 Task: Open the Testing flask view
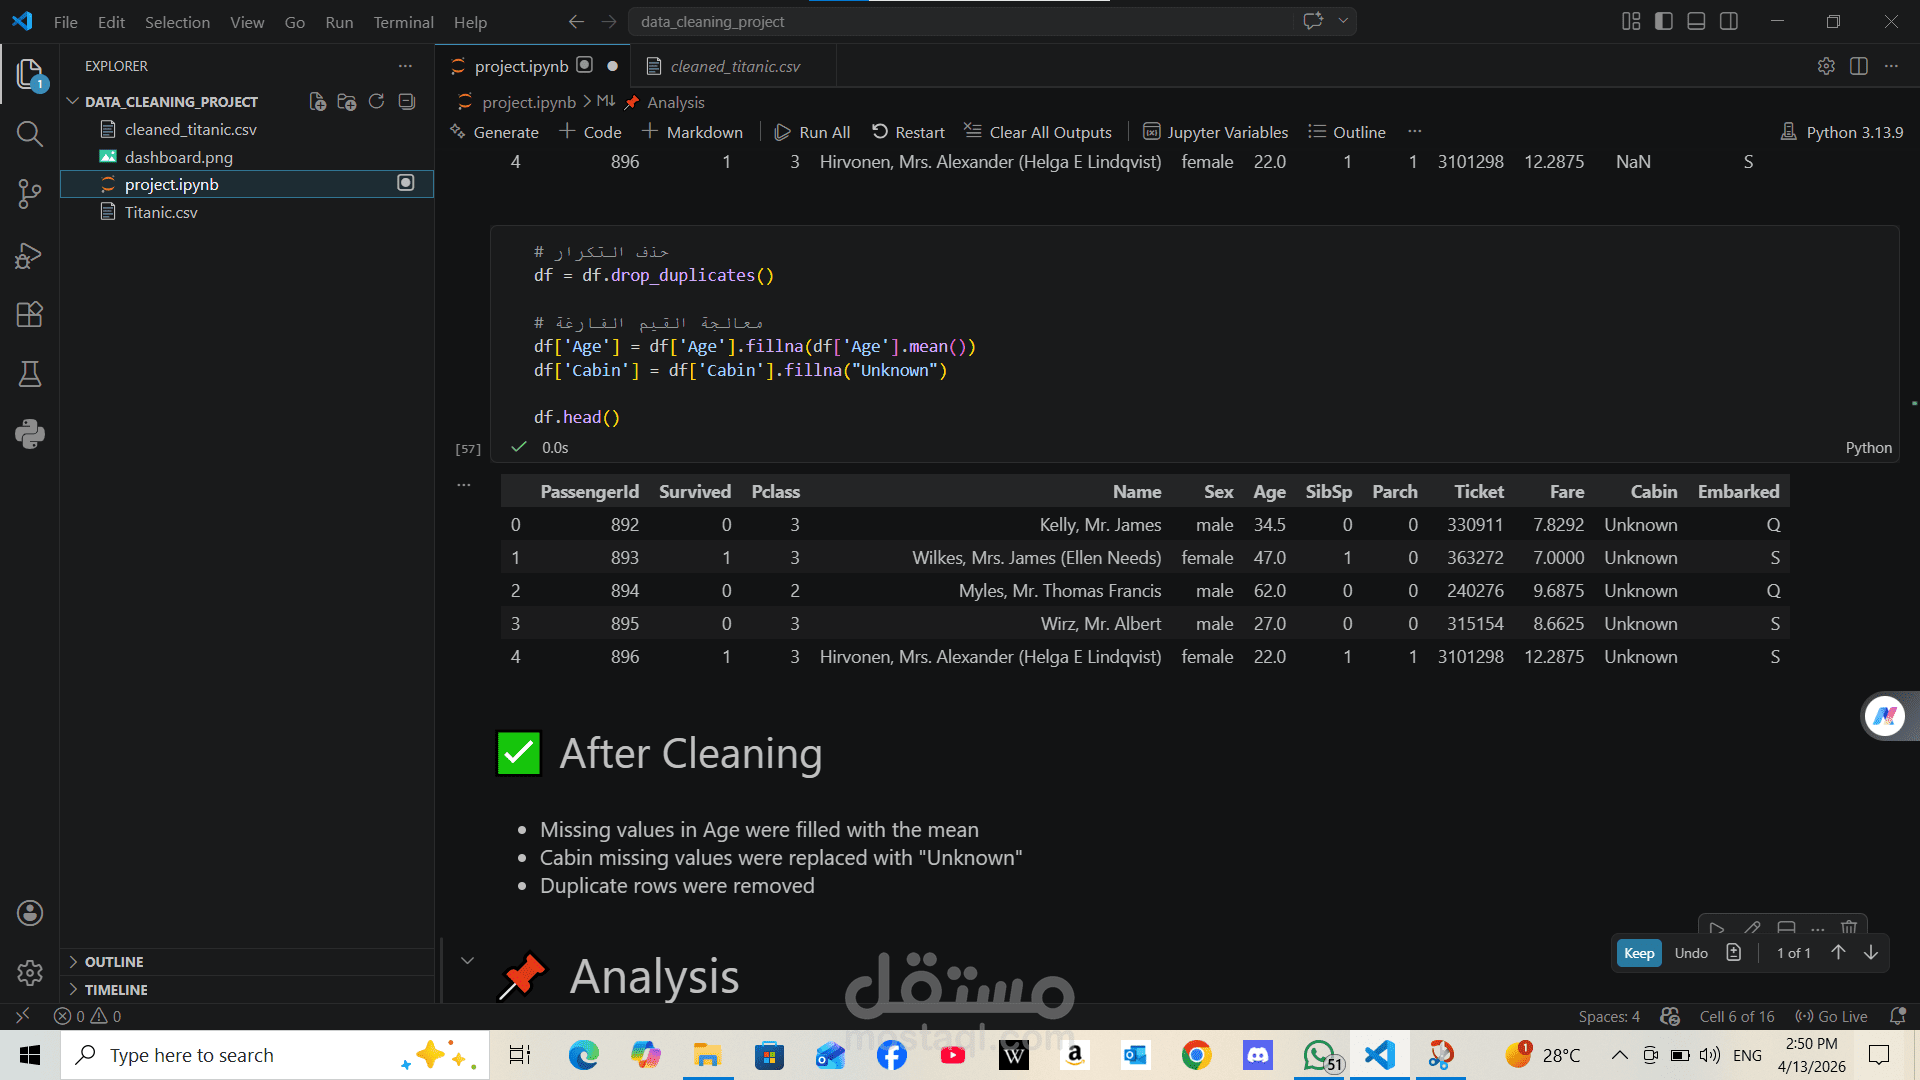tap(29, 374)
